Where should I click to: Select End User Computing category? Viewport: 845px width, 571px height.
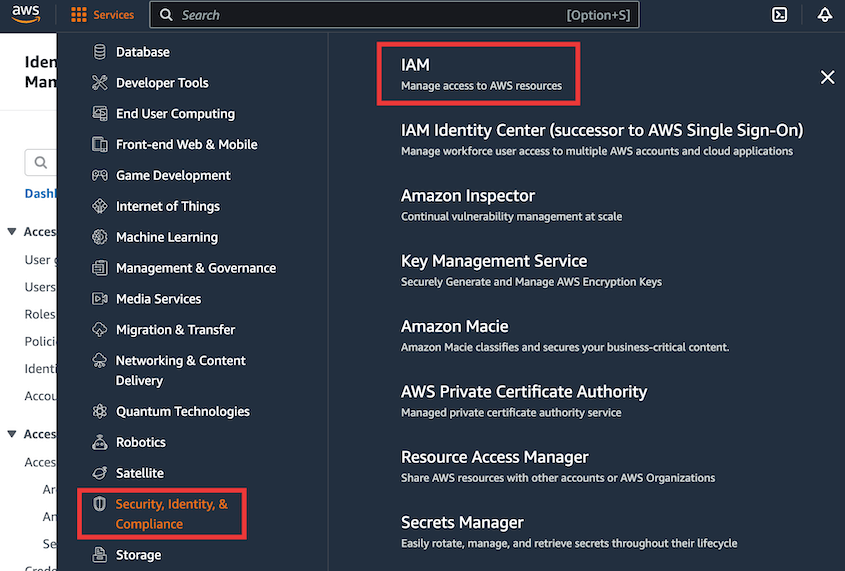[176, 114]
